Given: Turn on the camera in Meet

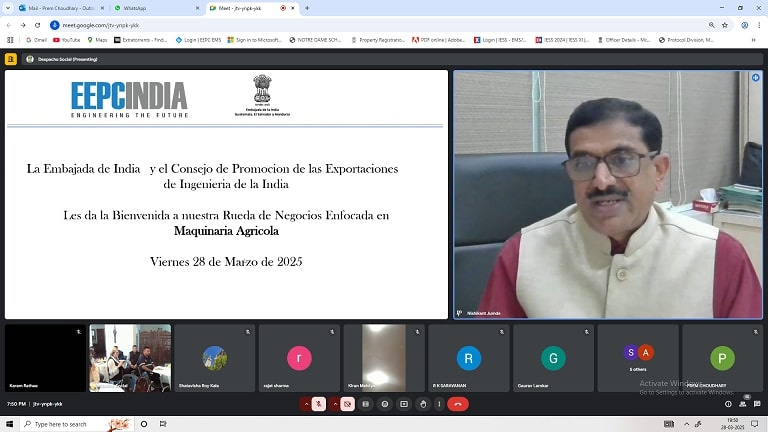Looking at the screenshot, I should click(347, 404).
